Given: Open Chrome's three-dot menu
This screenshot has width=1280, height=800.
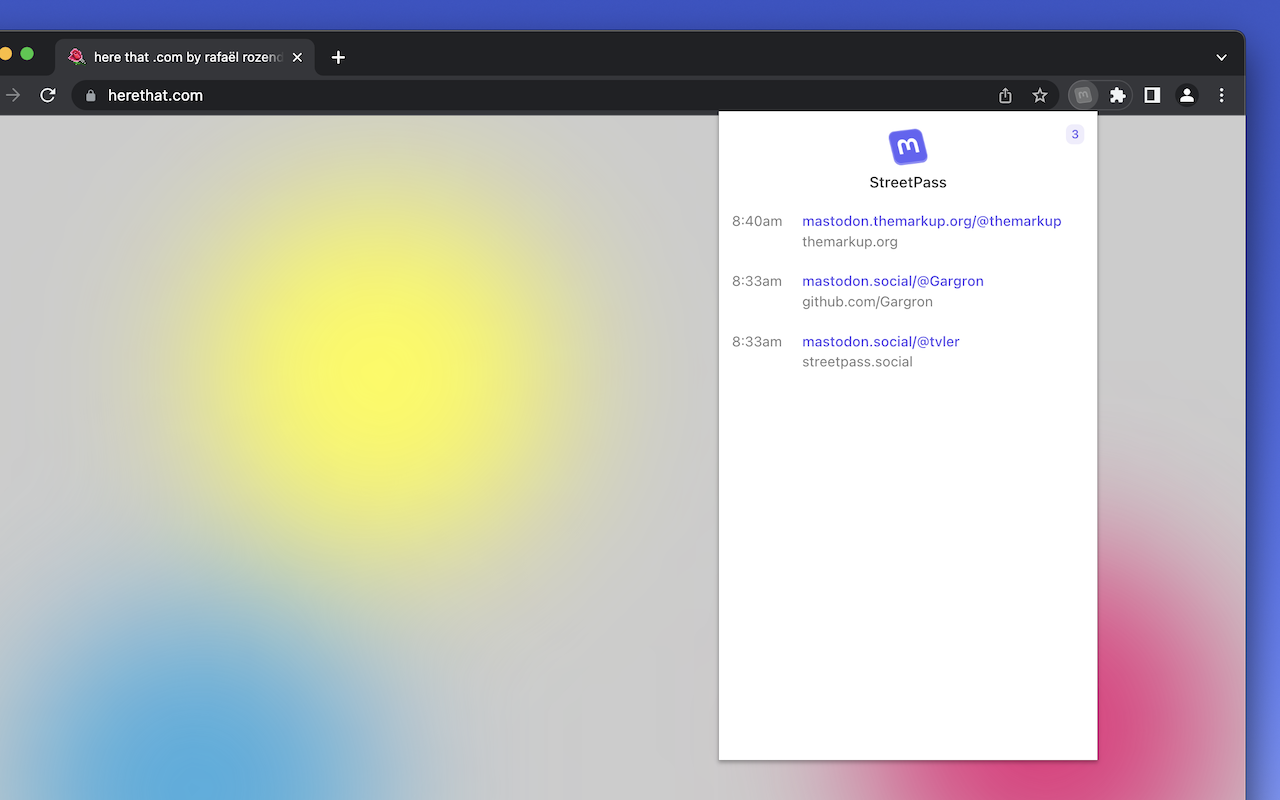Looking at the screenshot, I should tap(1221, 95).
